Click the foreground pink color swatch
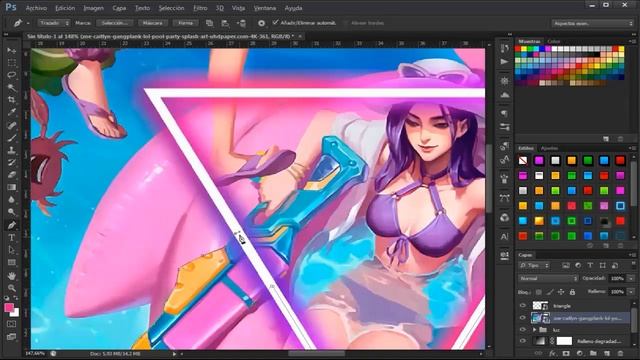Viewport: 640px width, 360px height. (x=9, y=308)
